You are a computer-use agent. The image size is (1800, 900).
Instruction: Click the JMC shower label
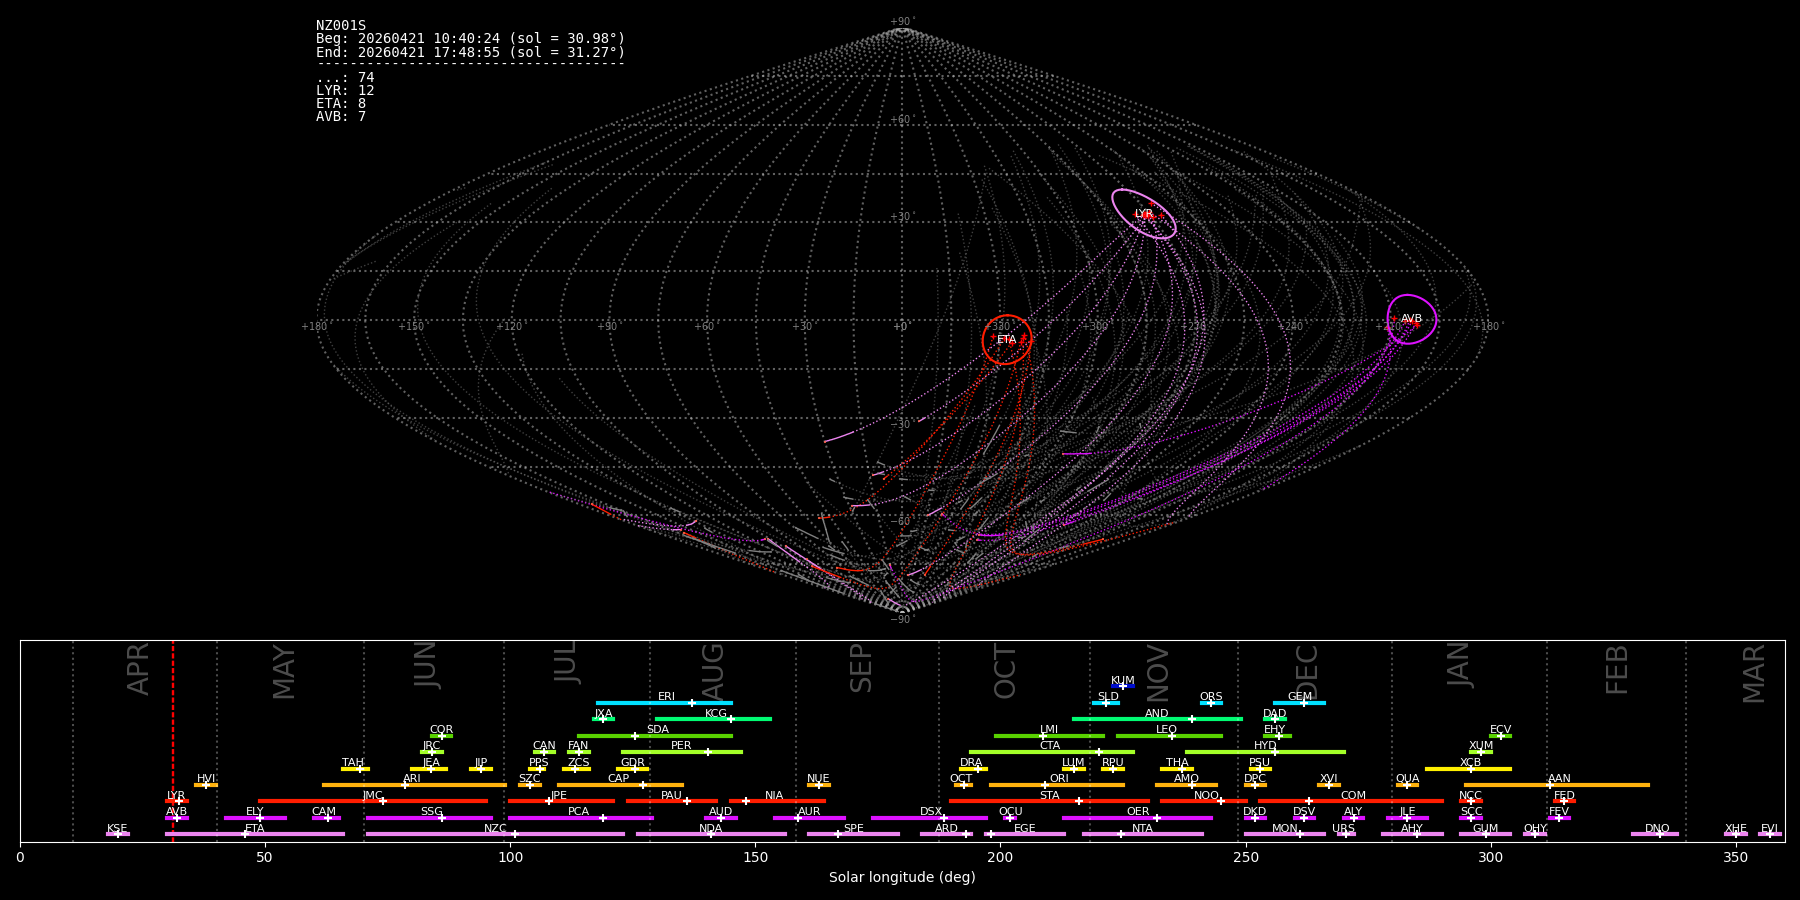click(373, 796)
